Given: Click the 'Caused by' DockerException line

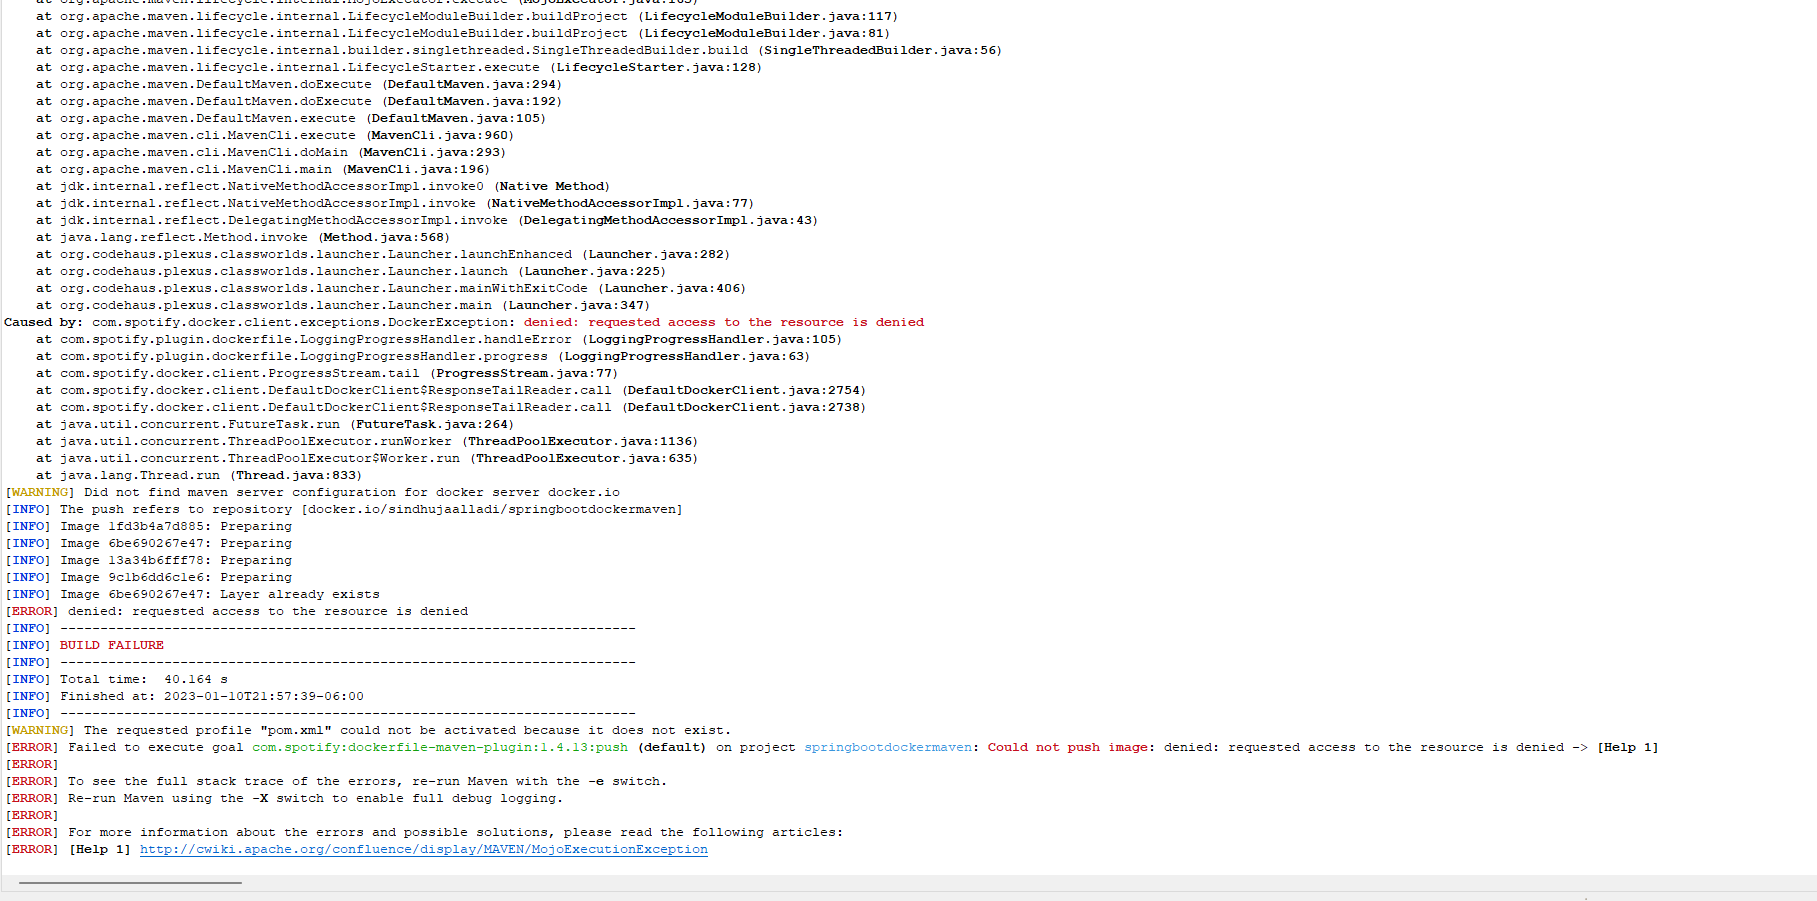Looking at the screenshot, I should [x=464, y=322].
